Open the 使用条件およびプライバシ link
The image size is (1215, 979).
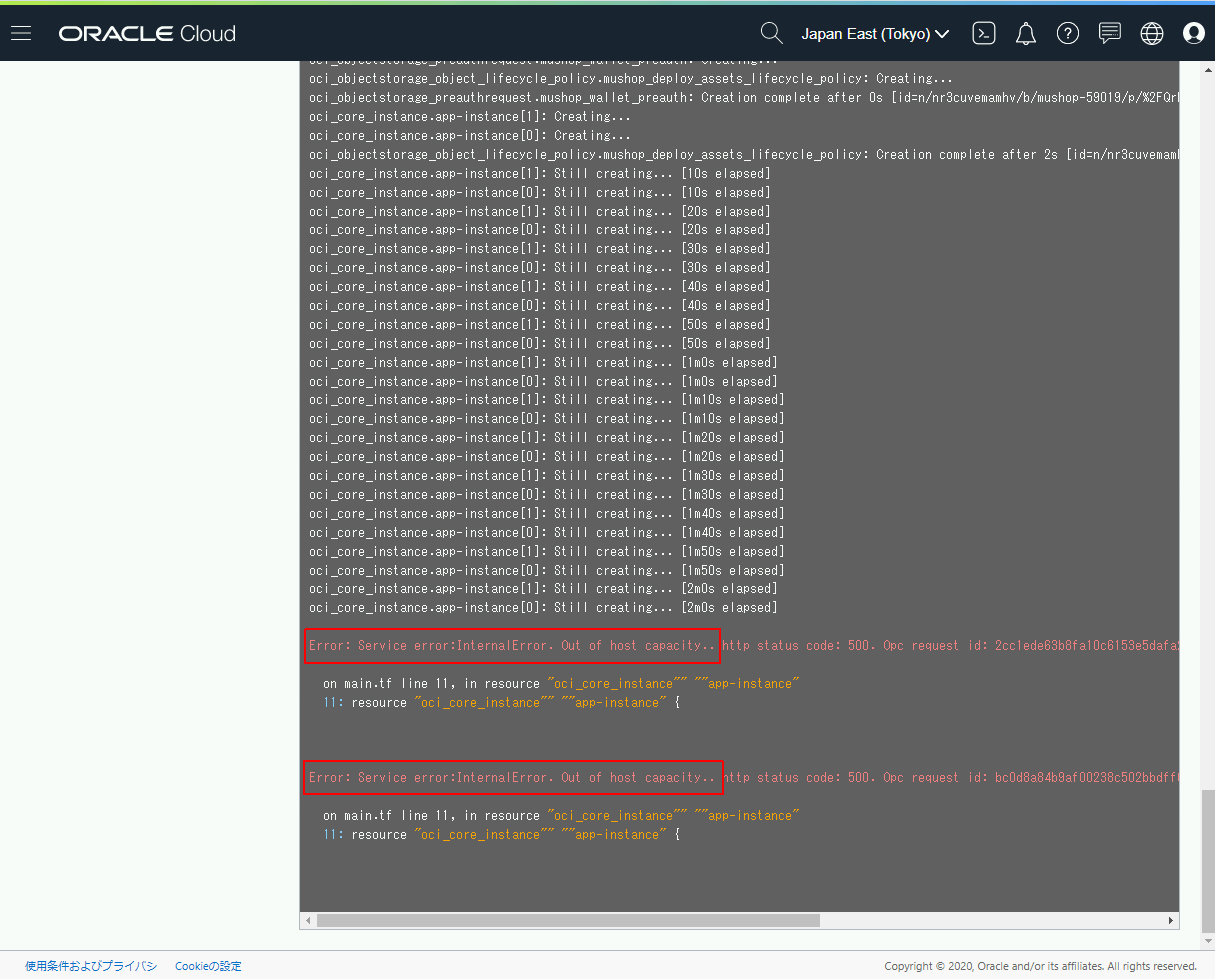[x=91, y=966]
